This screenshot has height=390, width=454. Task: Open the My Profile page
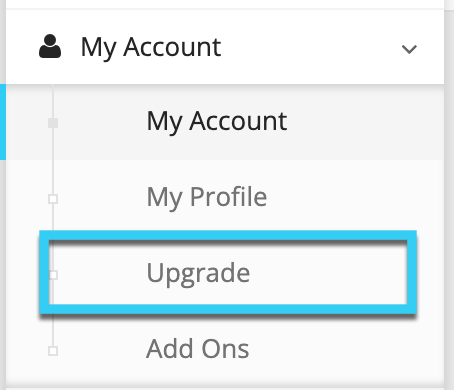pyautogui.click(x=207, y=198)
